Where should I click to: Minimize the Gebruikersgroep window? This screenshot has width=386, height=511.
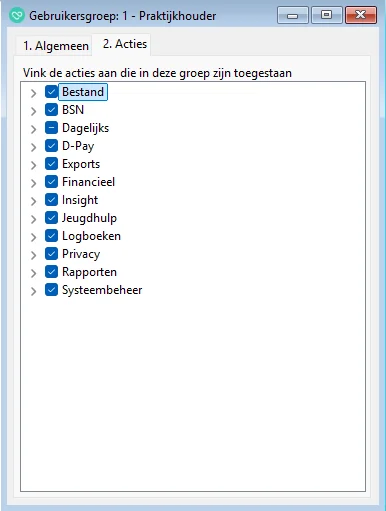[x=293, y=15]
